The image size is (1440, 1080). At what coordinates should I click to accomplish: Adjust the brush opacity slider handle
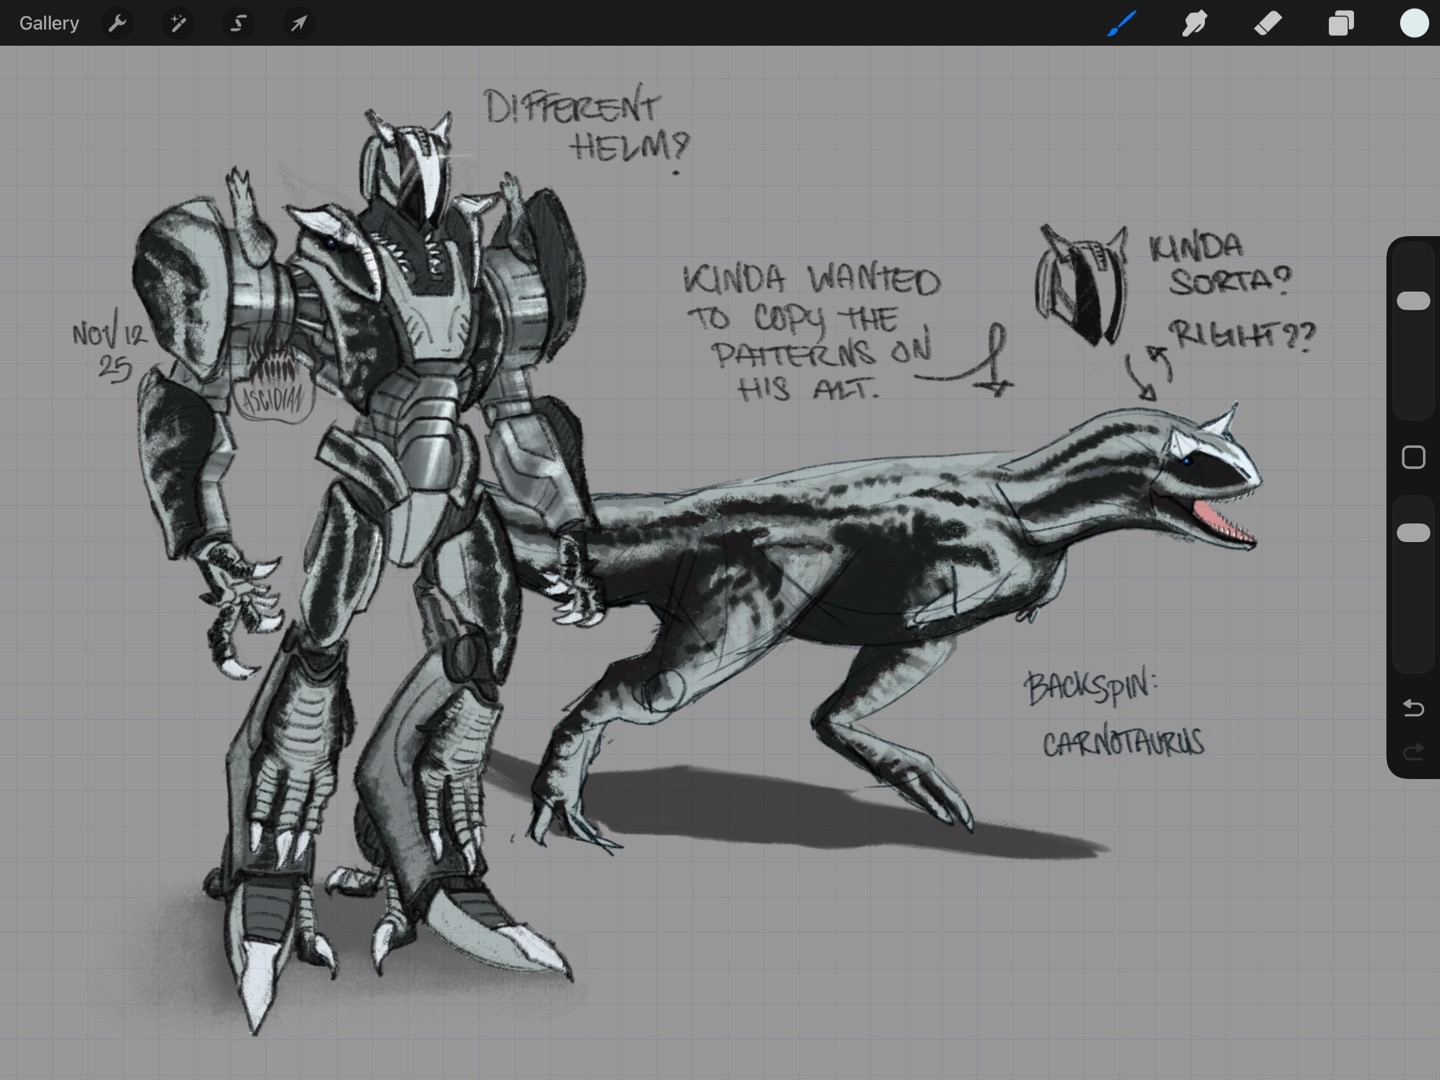tap(1413, 533)
